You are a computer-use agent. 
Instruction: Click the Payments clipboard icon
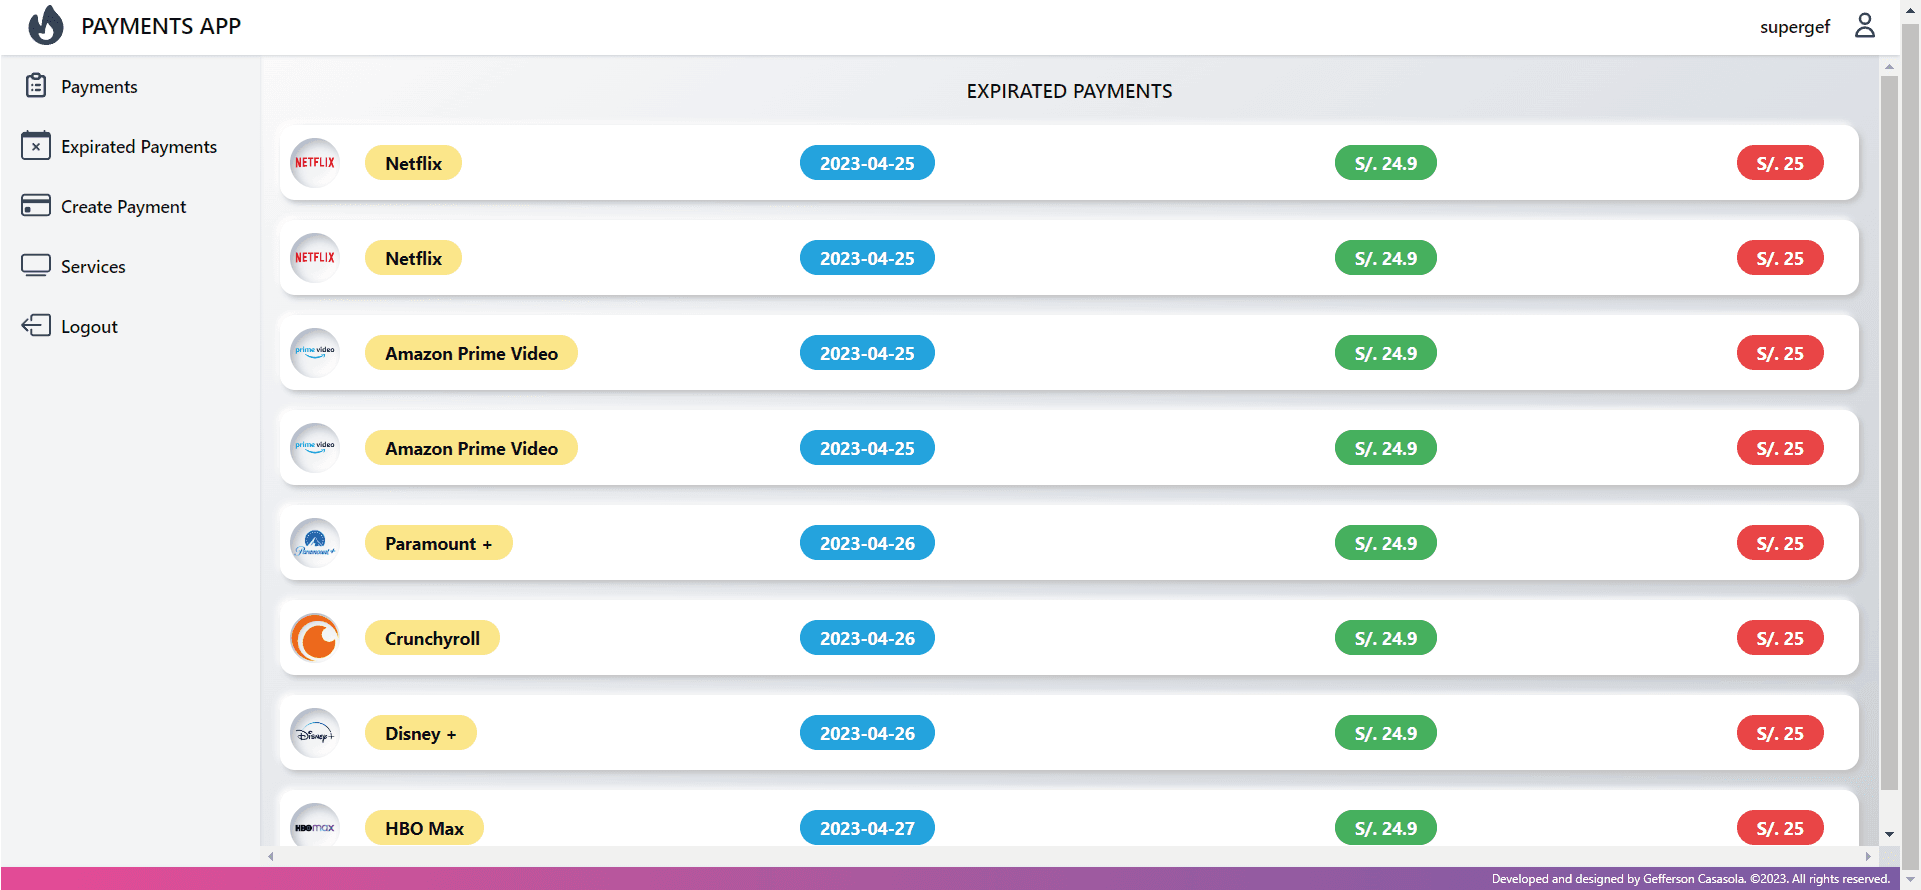[36, 86]
